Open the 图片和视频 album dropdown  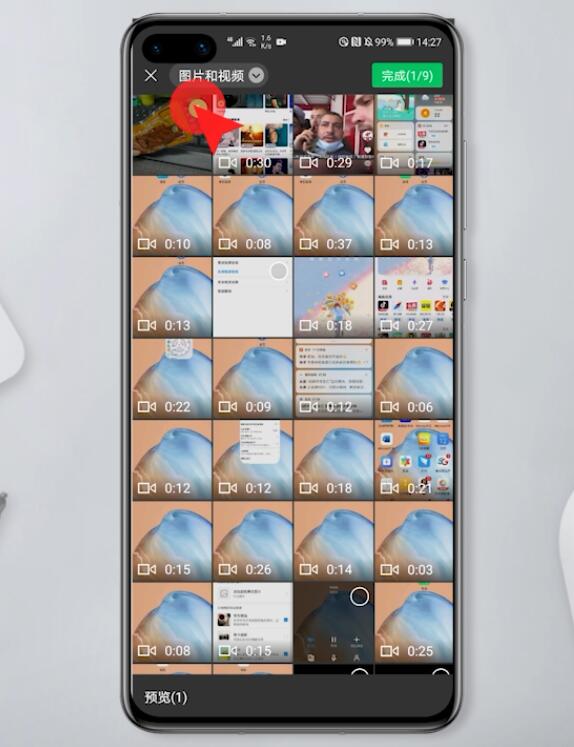[x=219, y=76]
